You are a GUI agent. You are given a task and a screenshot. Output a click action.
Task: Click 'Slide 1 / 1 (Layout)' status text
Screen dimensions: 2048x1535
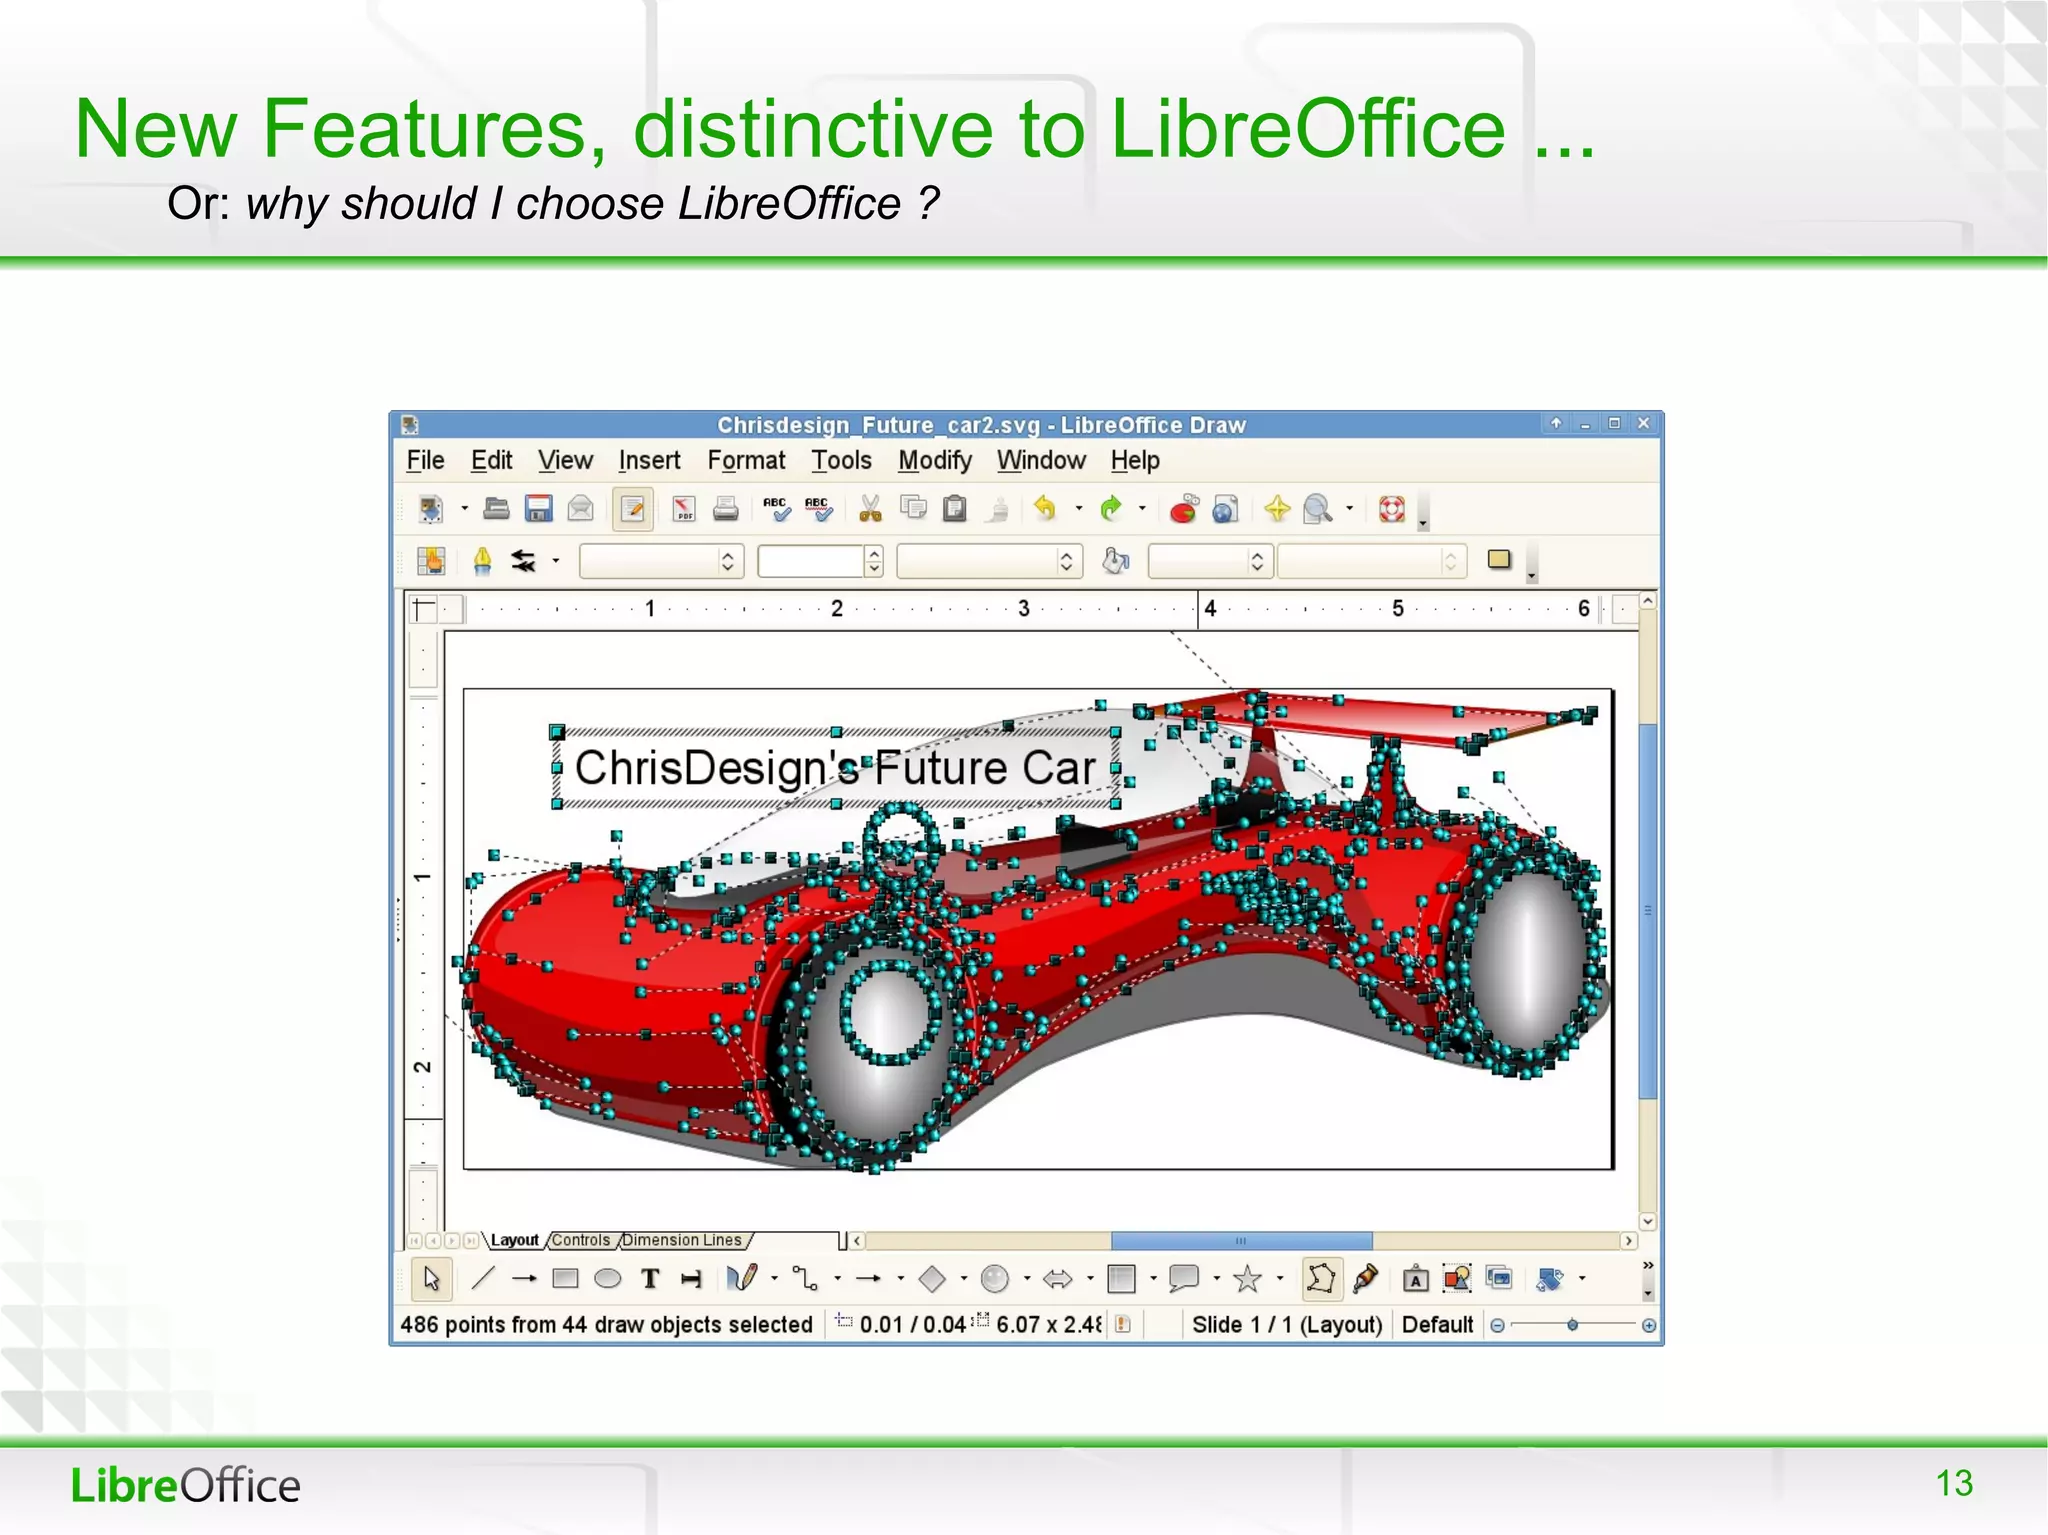(1287, 1325)
